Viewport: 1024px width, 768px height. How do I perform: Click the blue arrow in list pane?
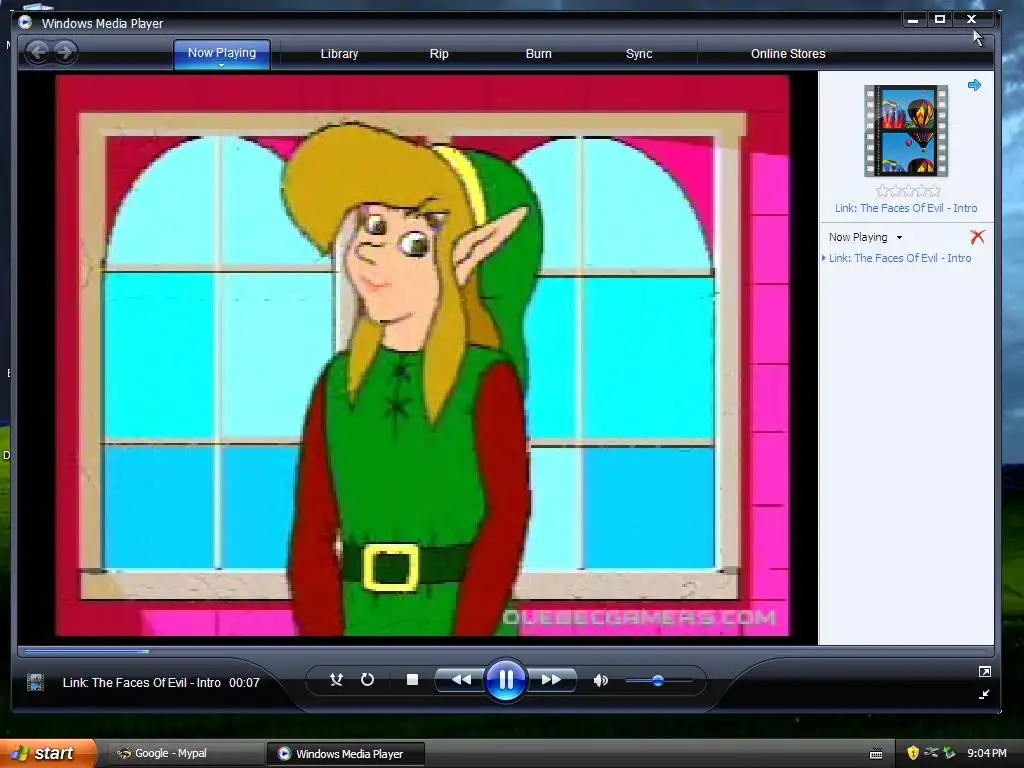pyautogui.click(x=974, y=85)
